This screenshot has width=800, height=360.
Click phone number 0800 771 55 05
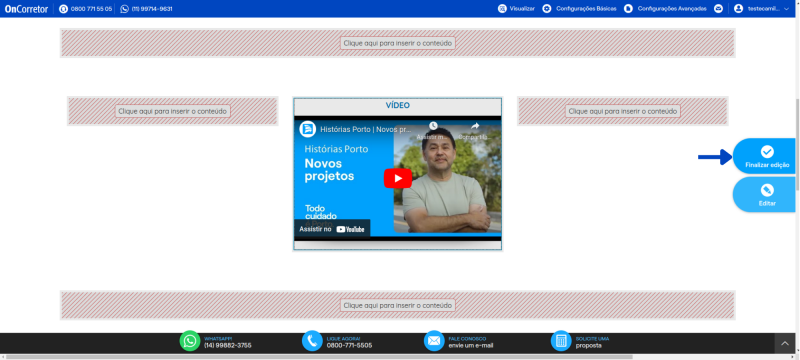pos(91,9)
